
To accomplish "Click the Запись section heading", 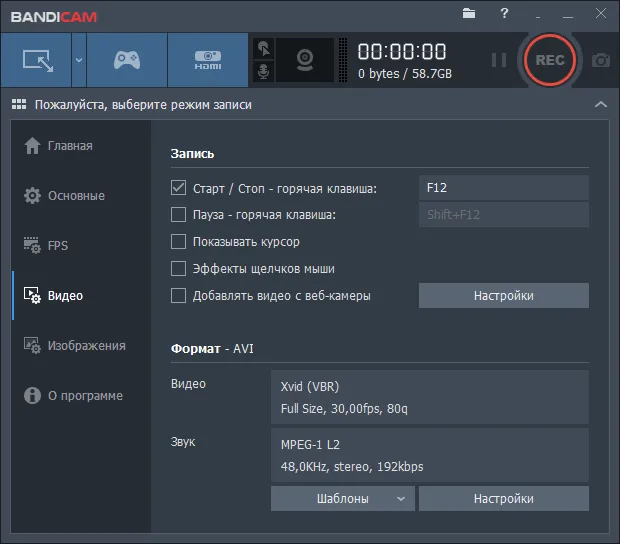I will point(192,153).
